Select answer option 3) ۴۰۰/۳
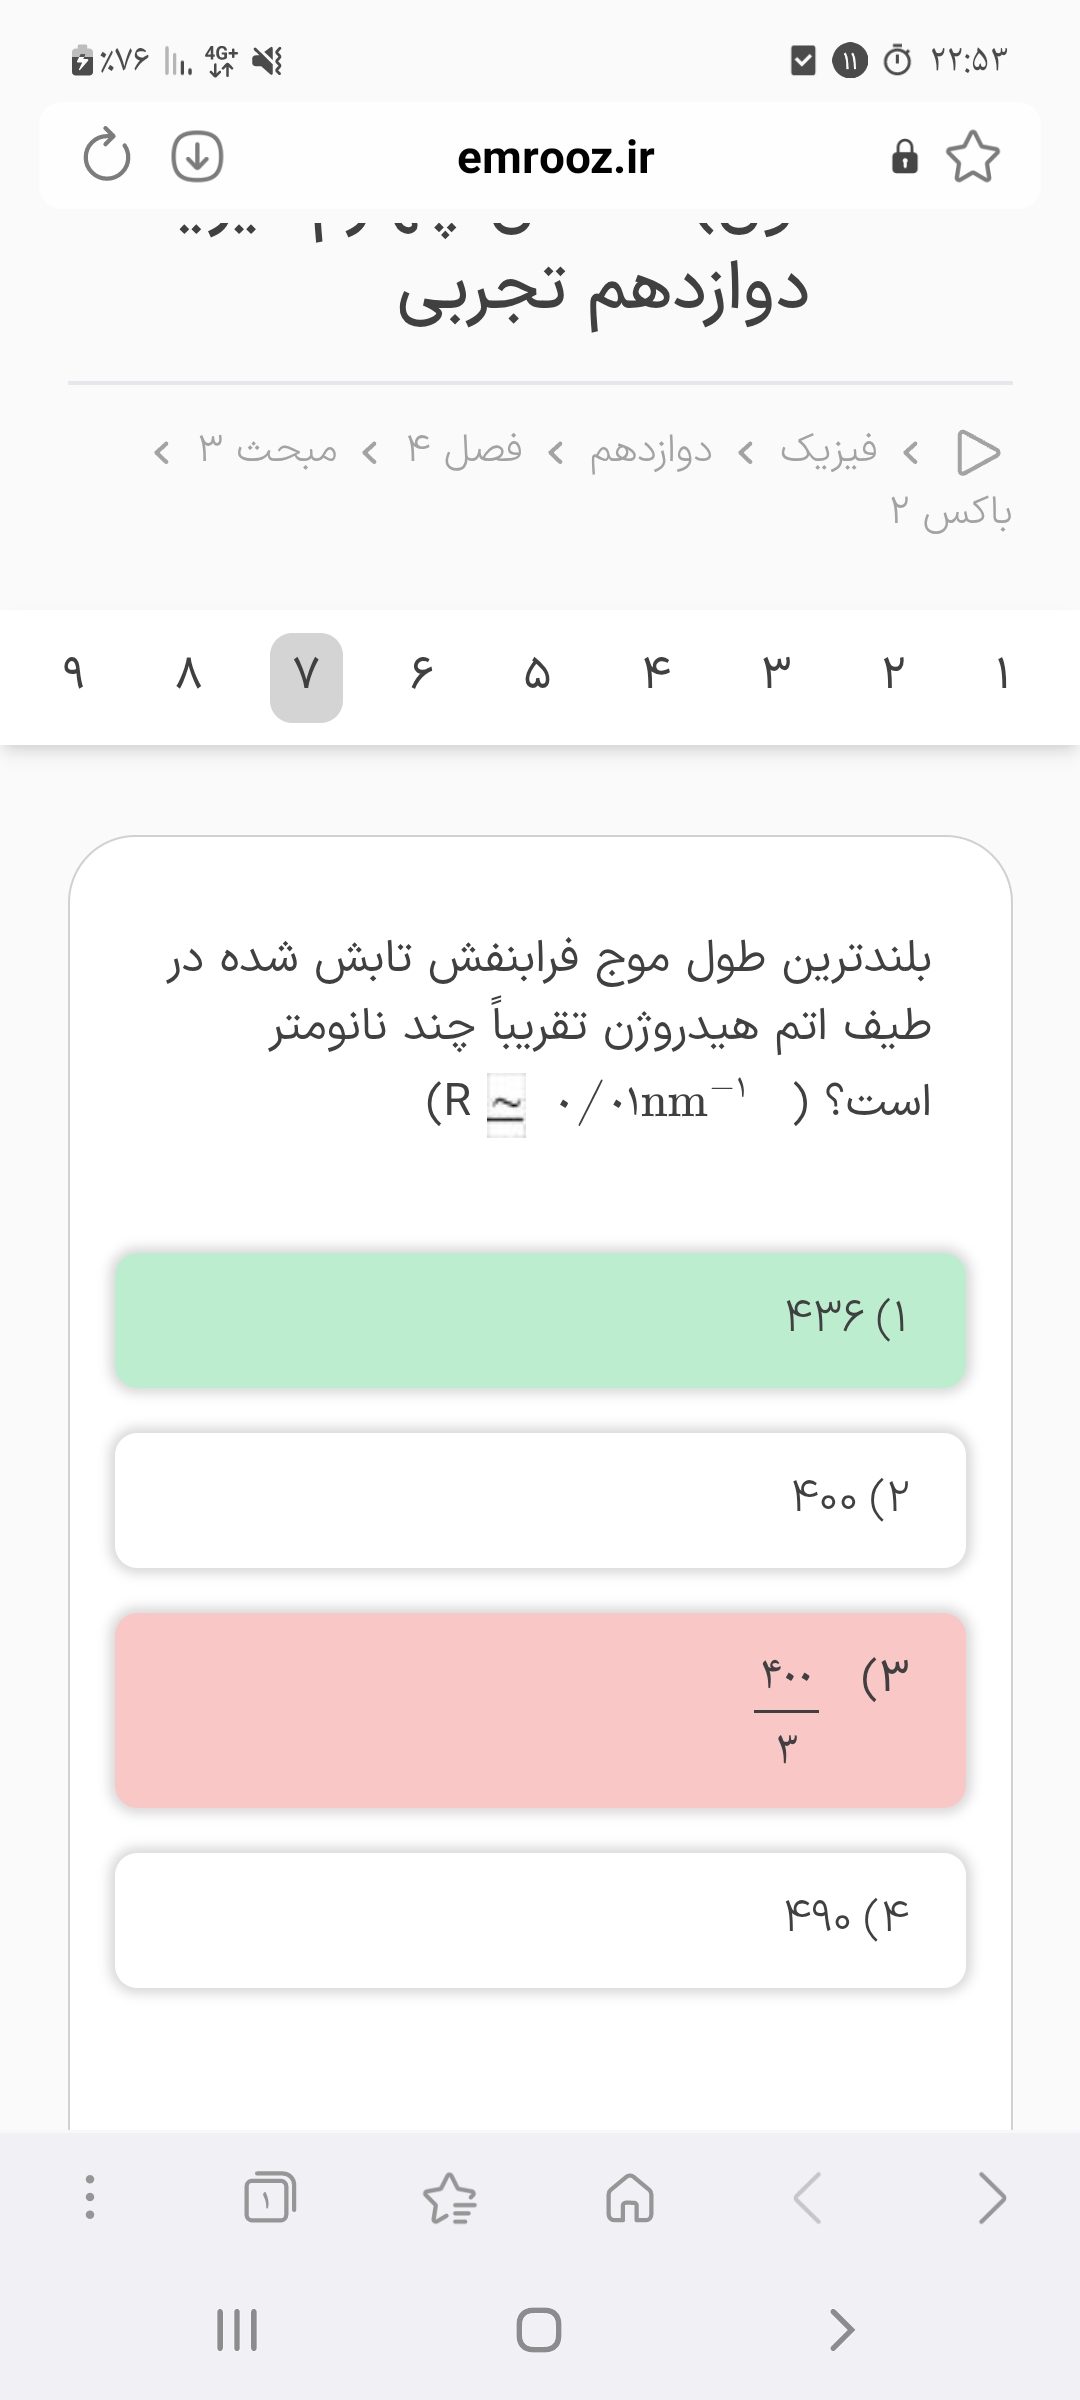Viewport: 1080px width, 2400px height. [x=540, y=1710]
